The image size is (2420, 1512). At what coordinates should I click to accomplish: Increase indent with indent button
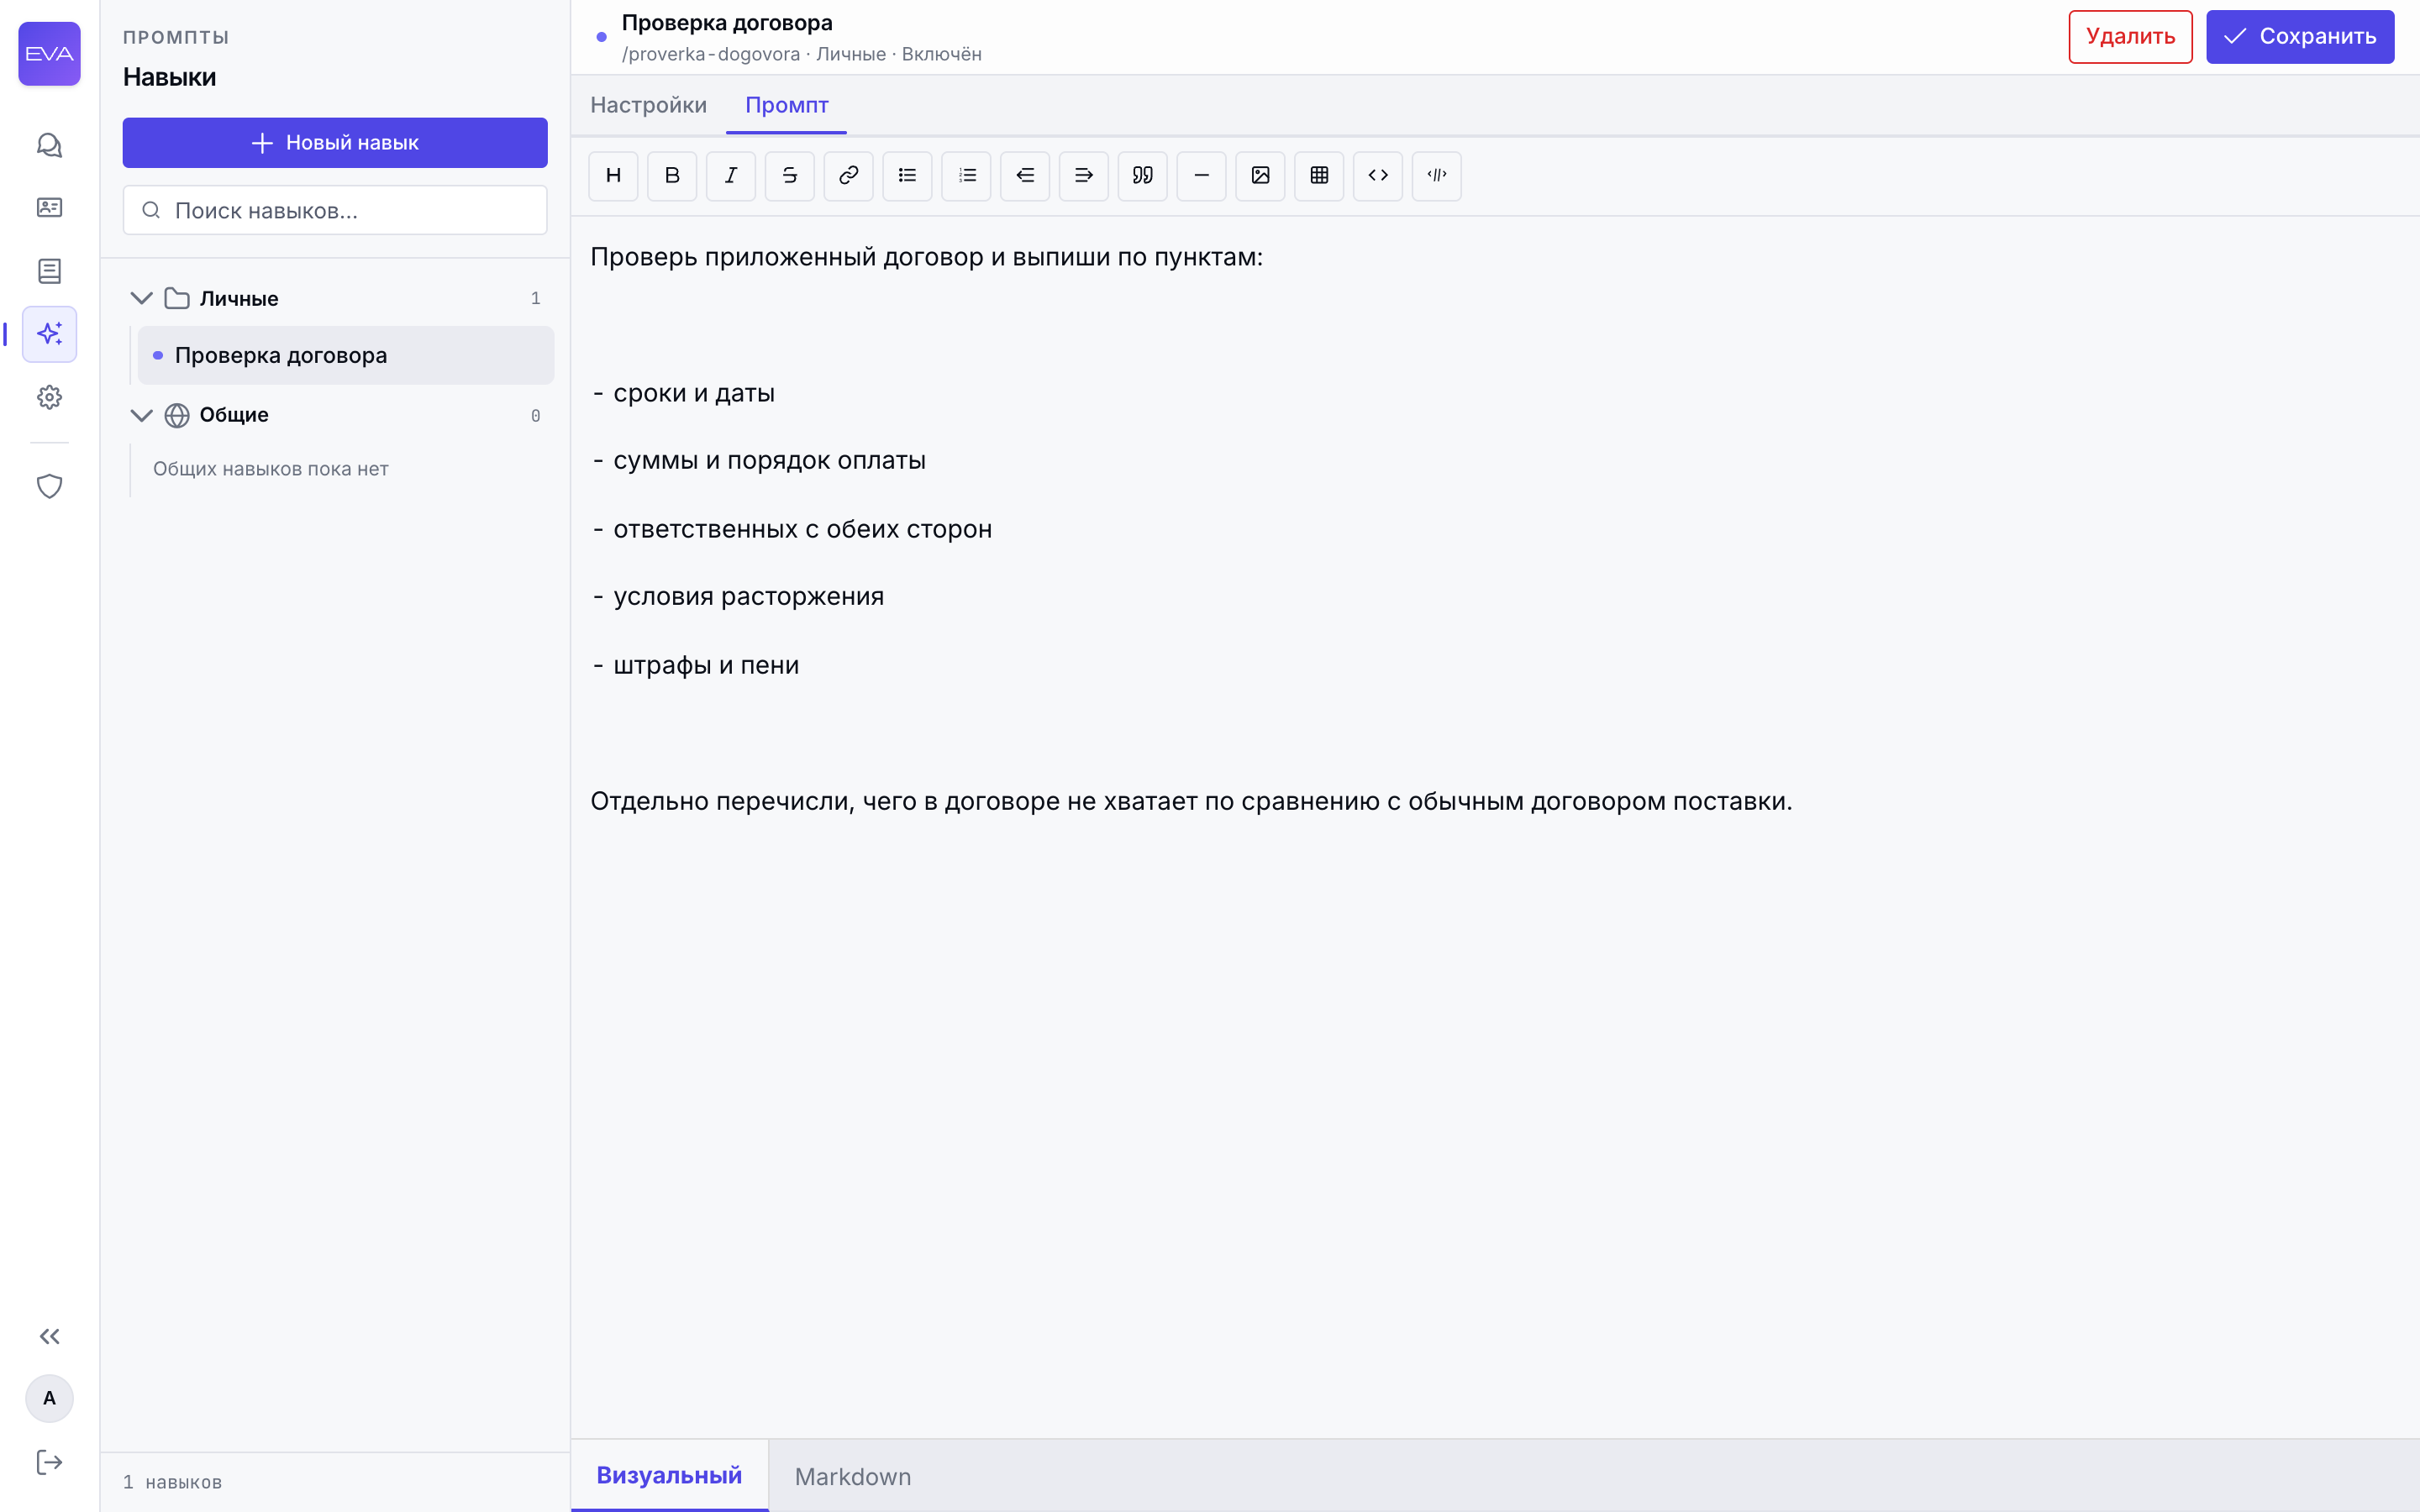point(1084,176)
